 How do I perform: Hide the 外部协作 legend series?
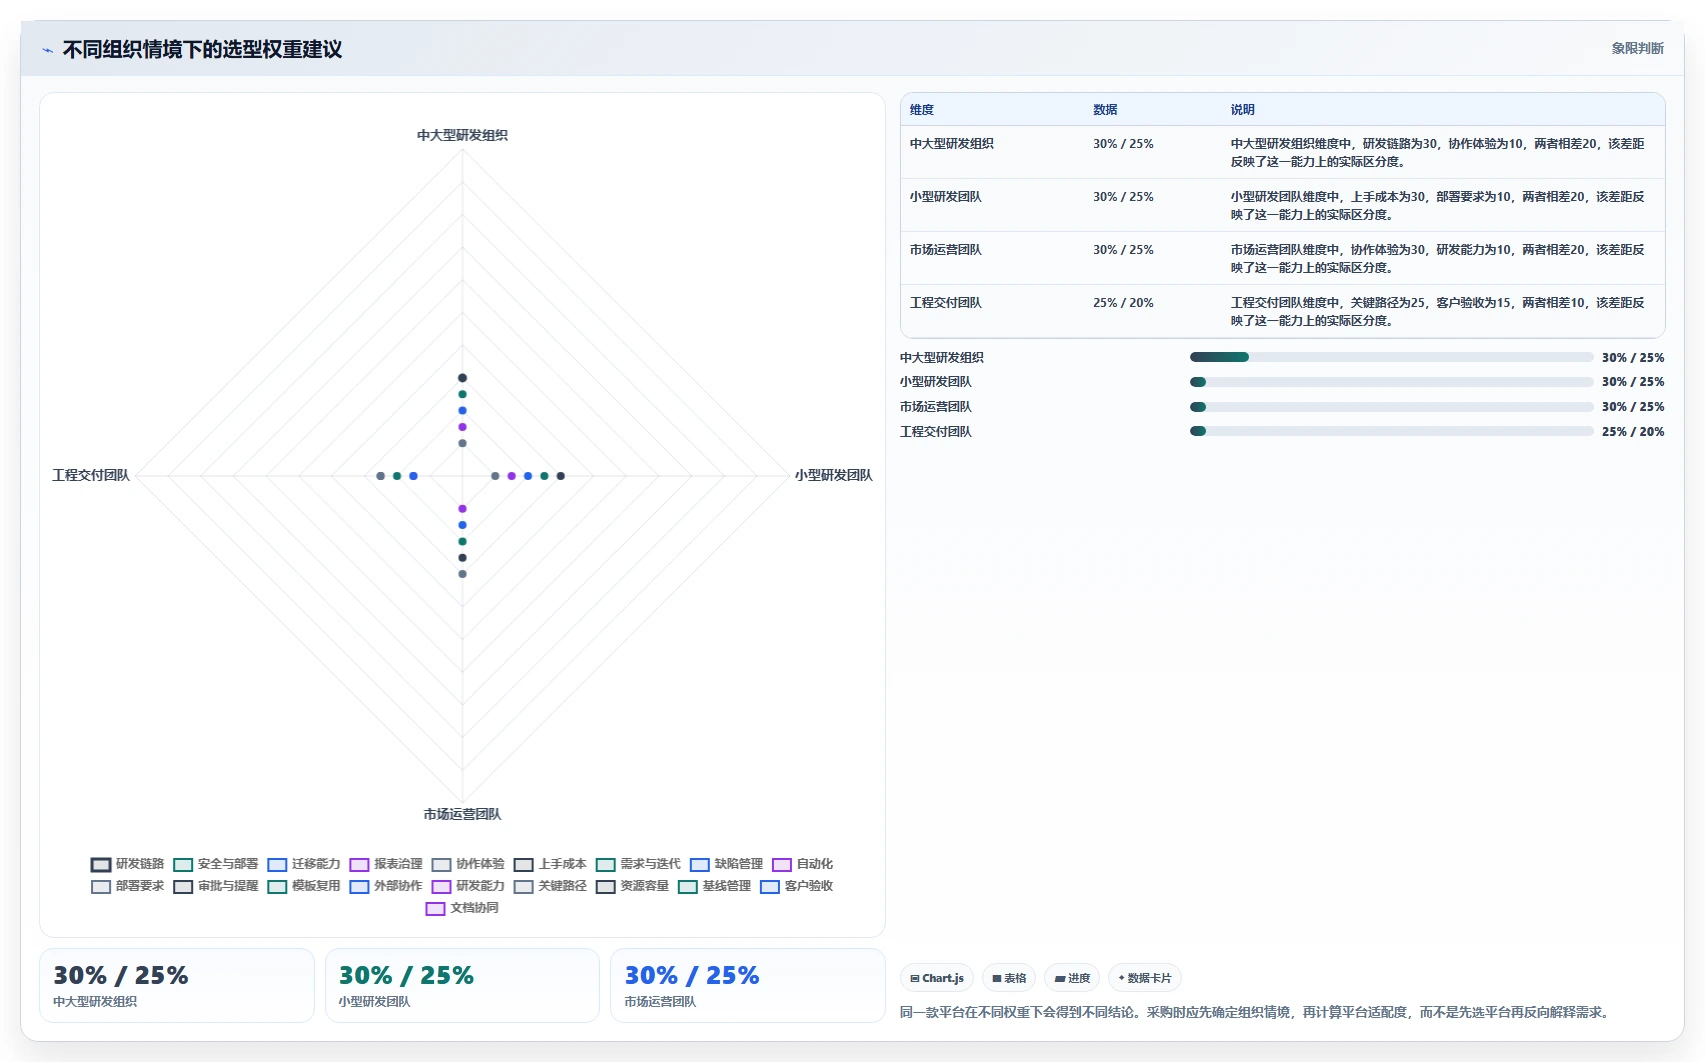(386, 886)
